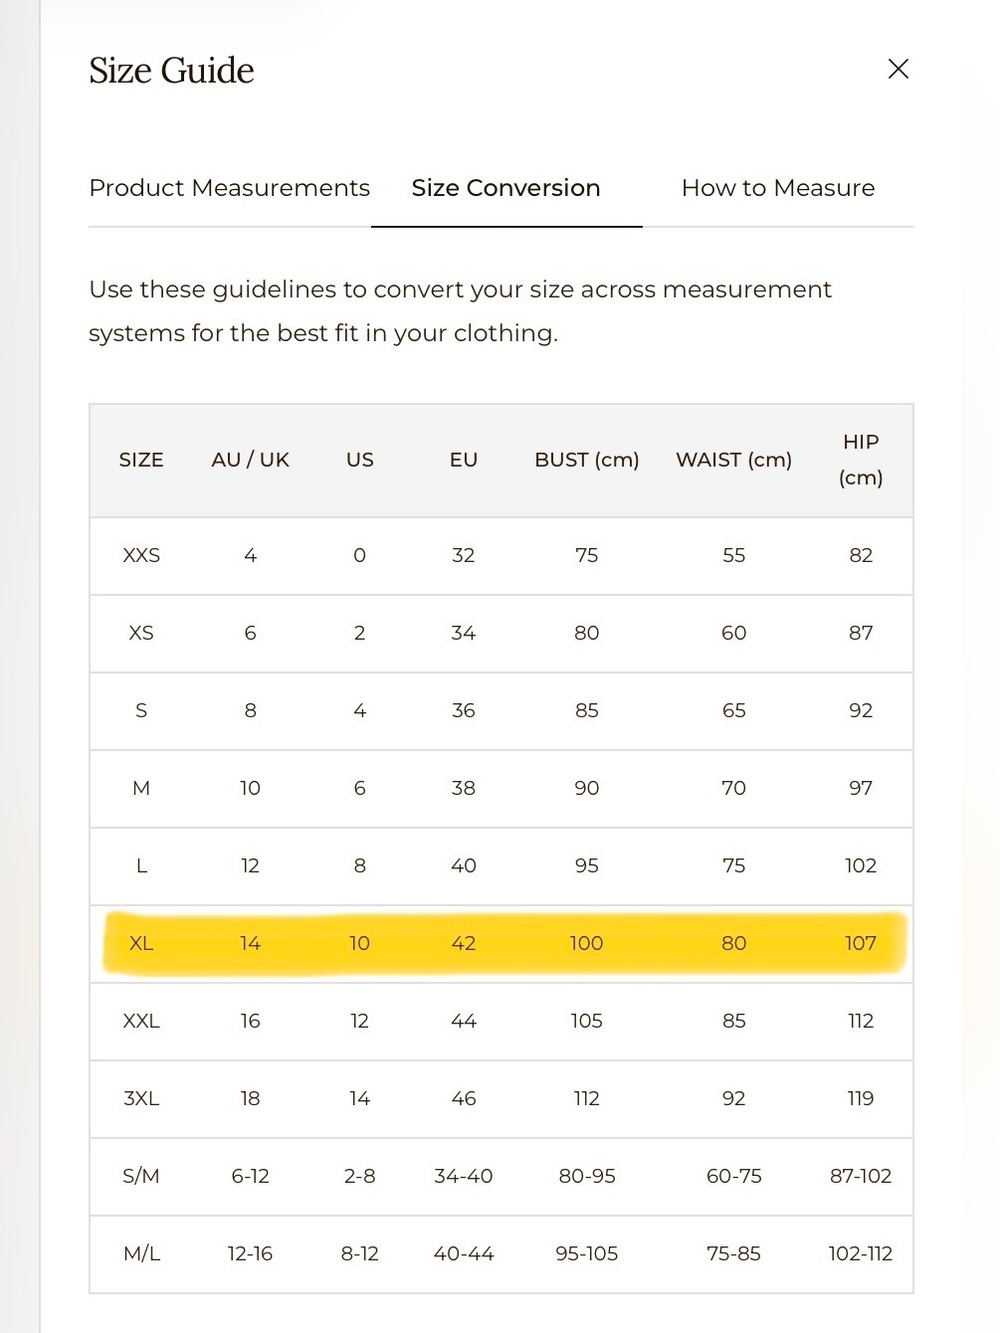Open the How to Measure tab
This screenshot has width=1000, height=1333.
tap(778, 188)
